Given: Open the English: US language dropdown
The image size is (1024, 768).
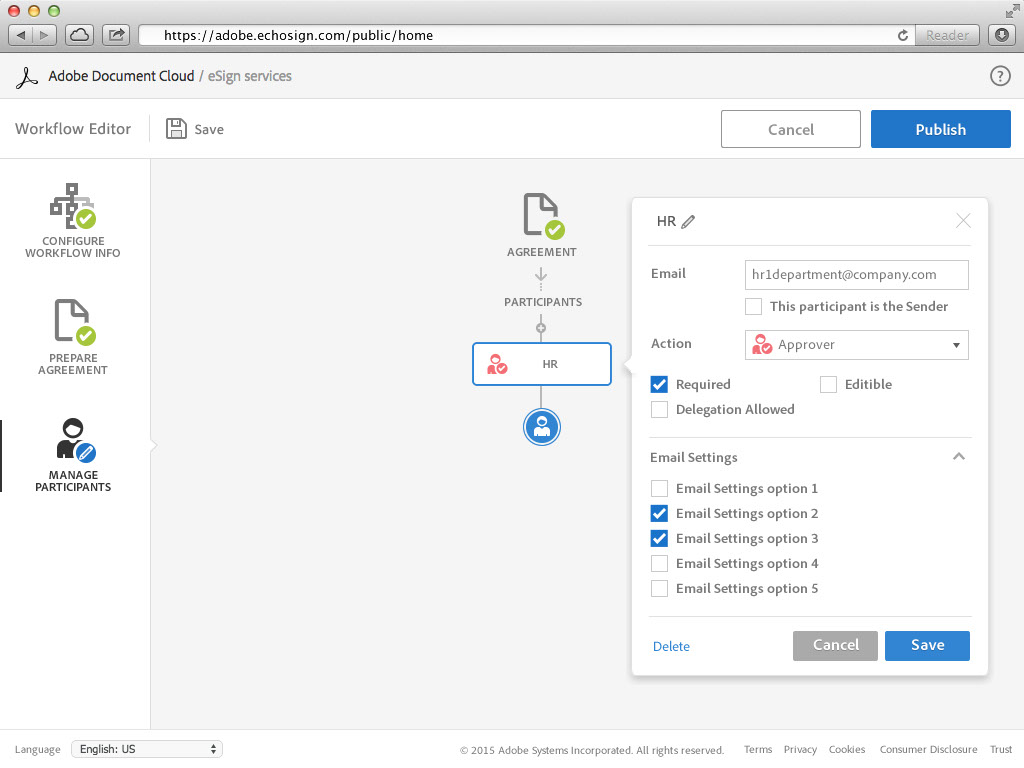Looking at the screenshot, I should 147,749.
